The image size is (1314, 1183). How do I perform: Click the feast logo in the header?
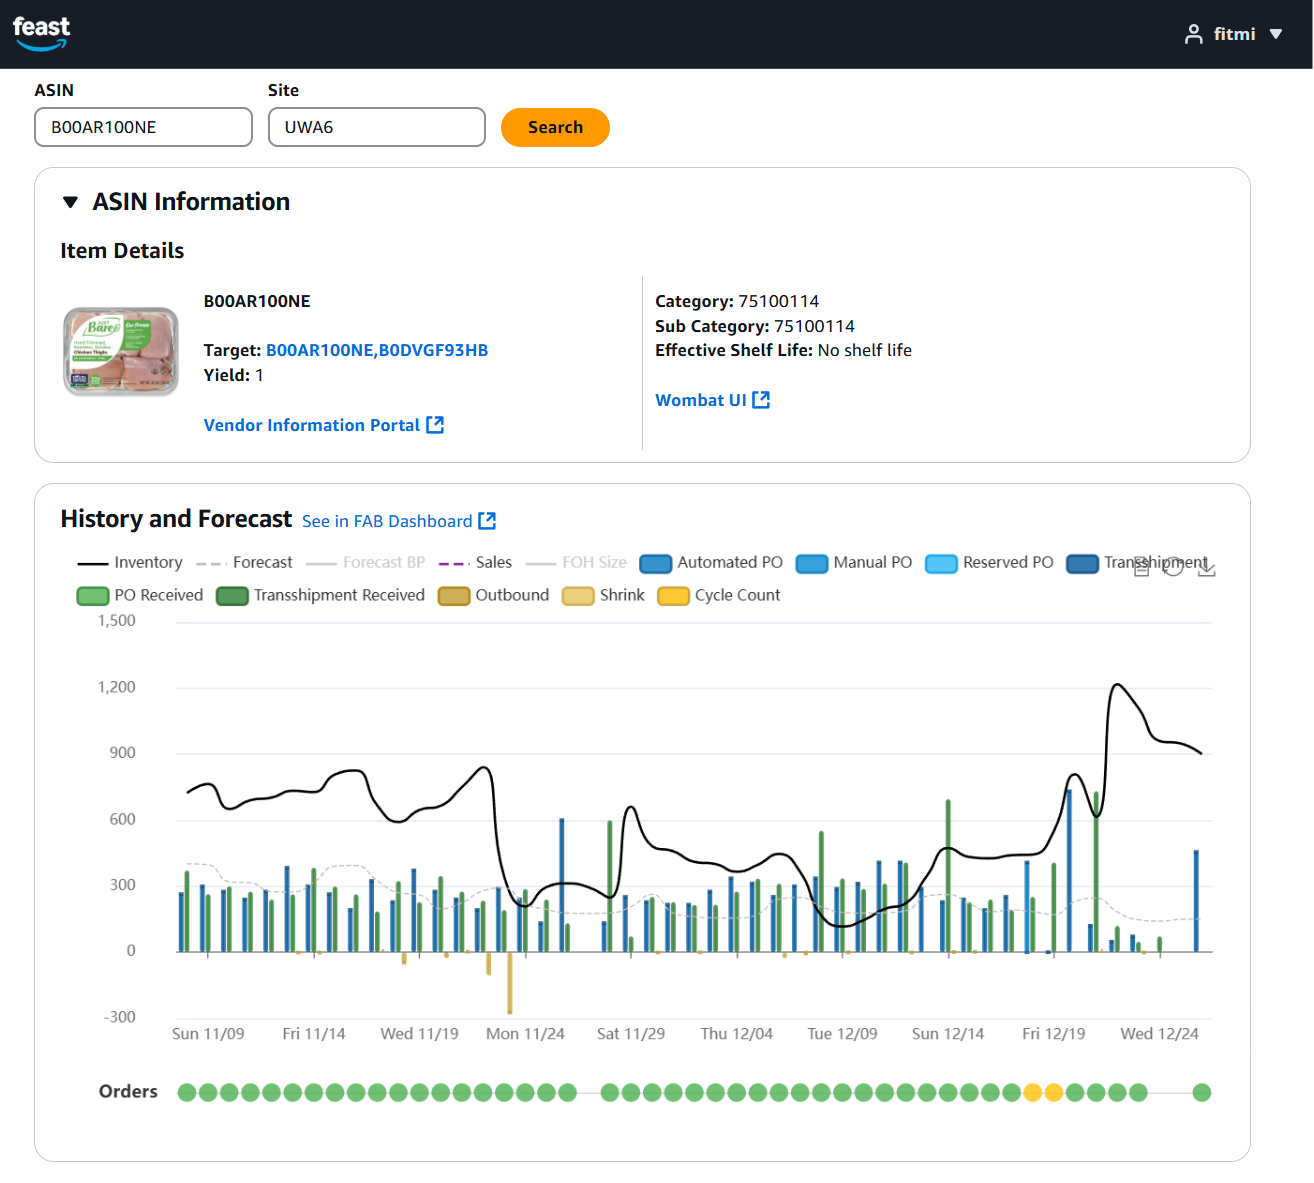pyautogui.click(x=41, y=33)
